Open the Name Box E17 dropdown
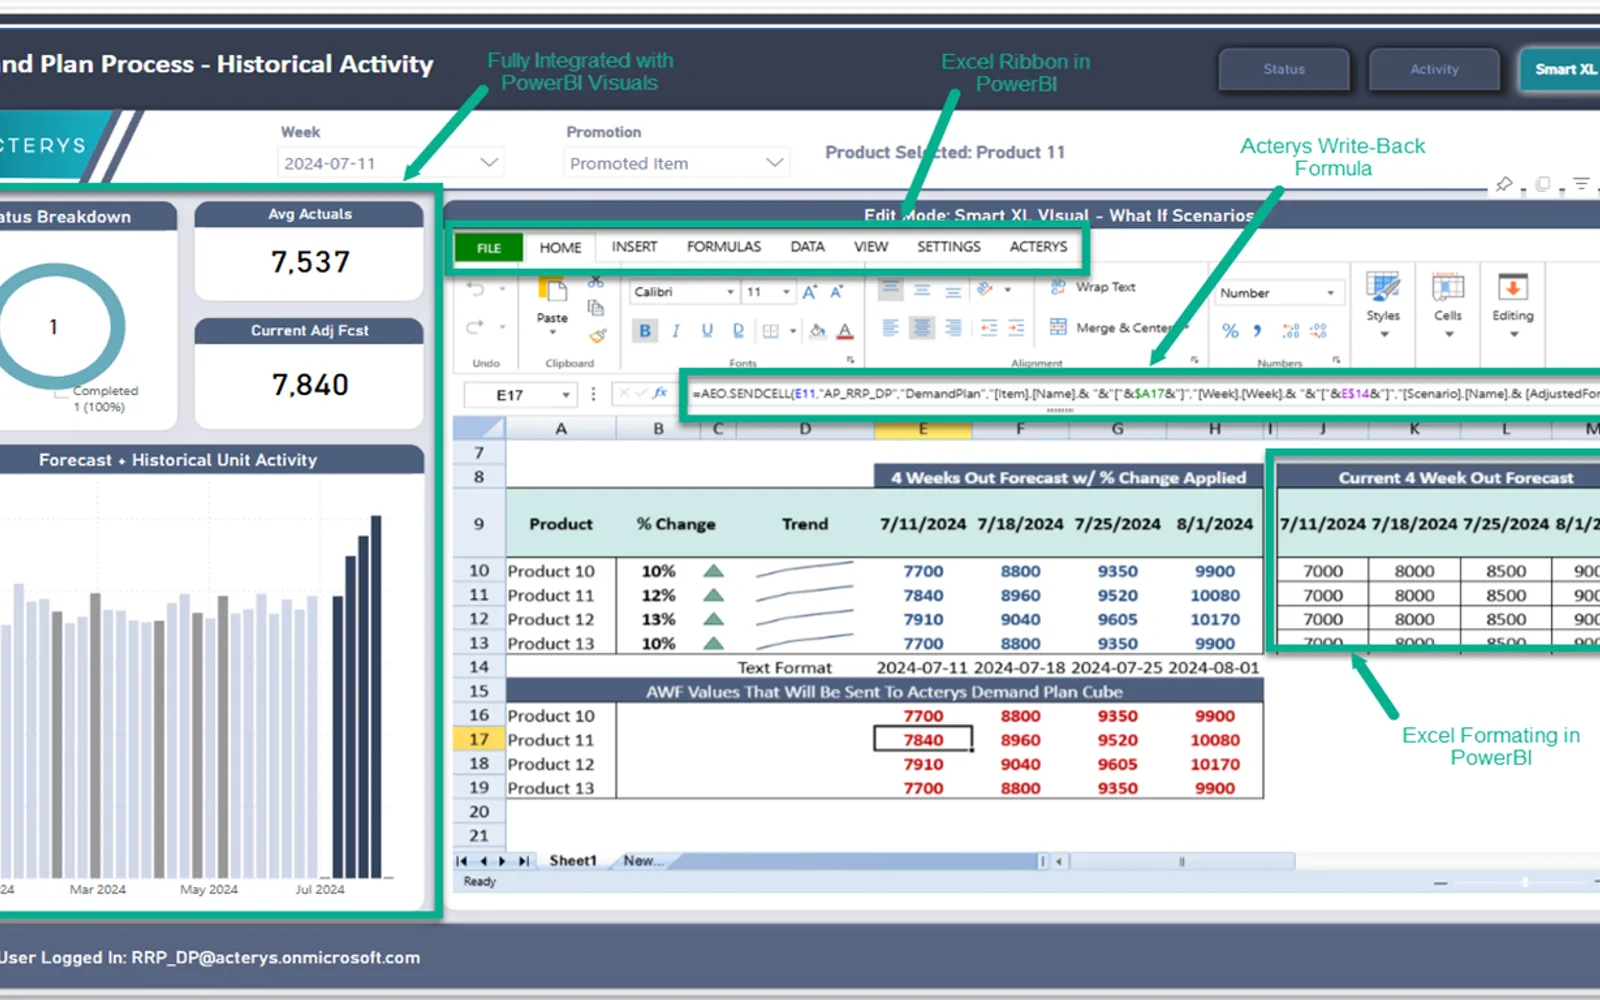This screenshot has height=1000, width=1600. pos(566,395)
